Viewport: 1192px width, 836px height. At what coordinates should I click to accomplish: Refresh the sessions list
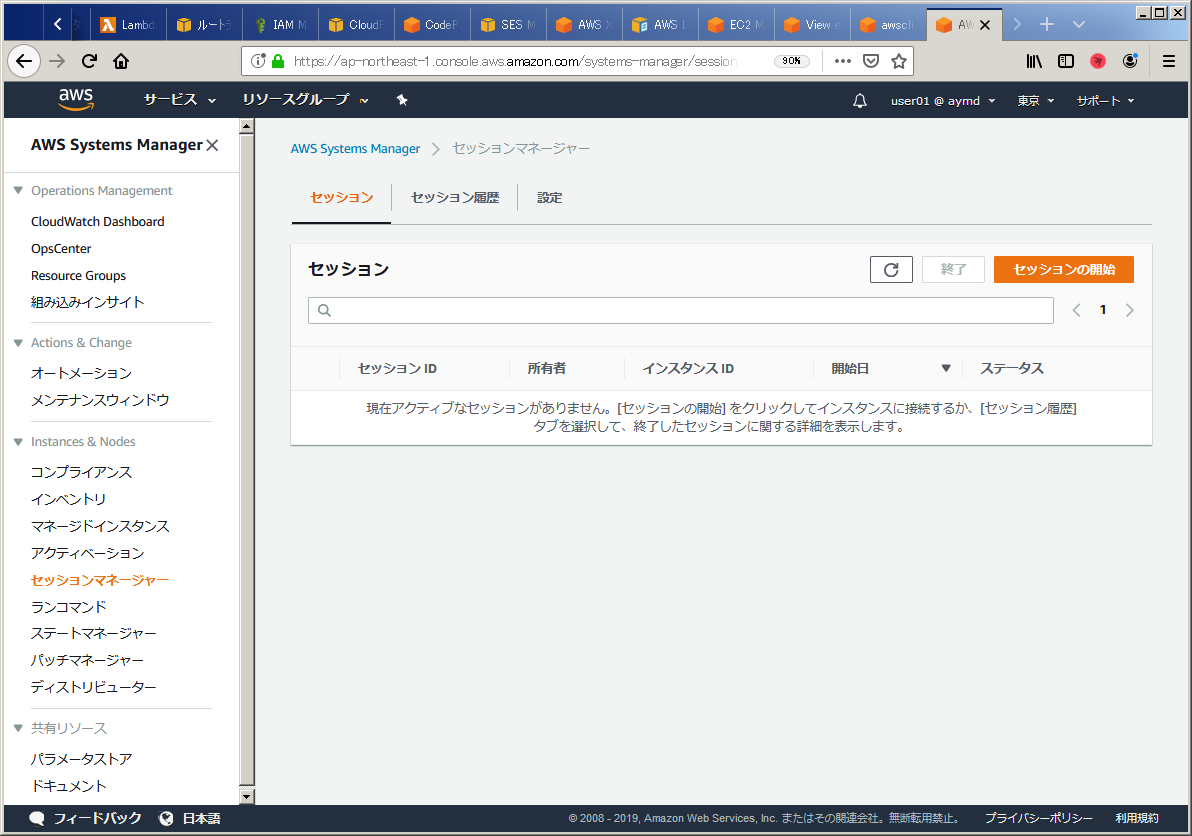[x=891, y=270]
